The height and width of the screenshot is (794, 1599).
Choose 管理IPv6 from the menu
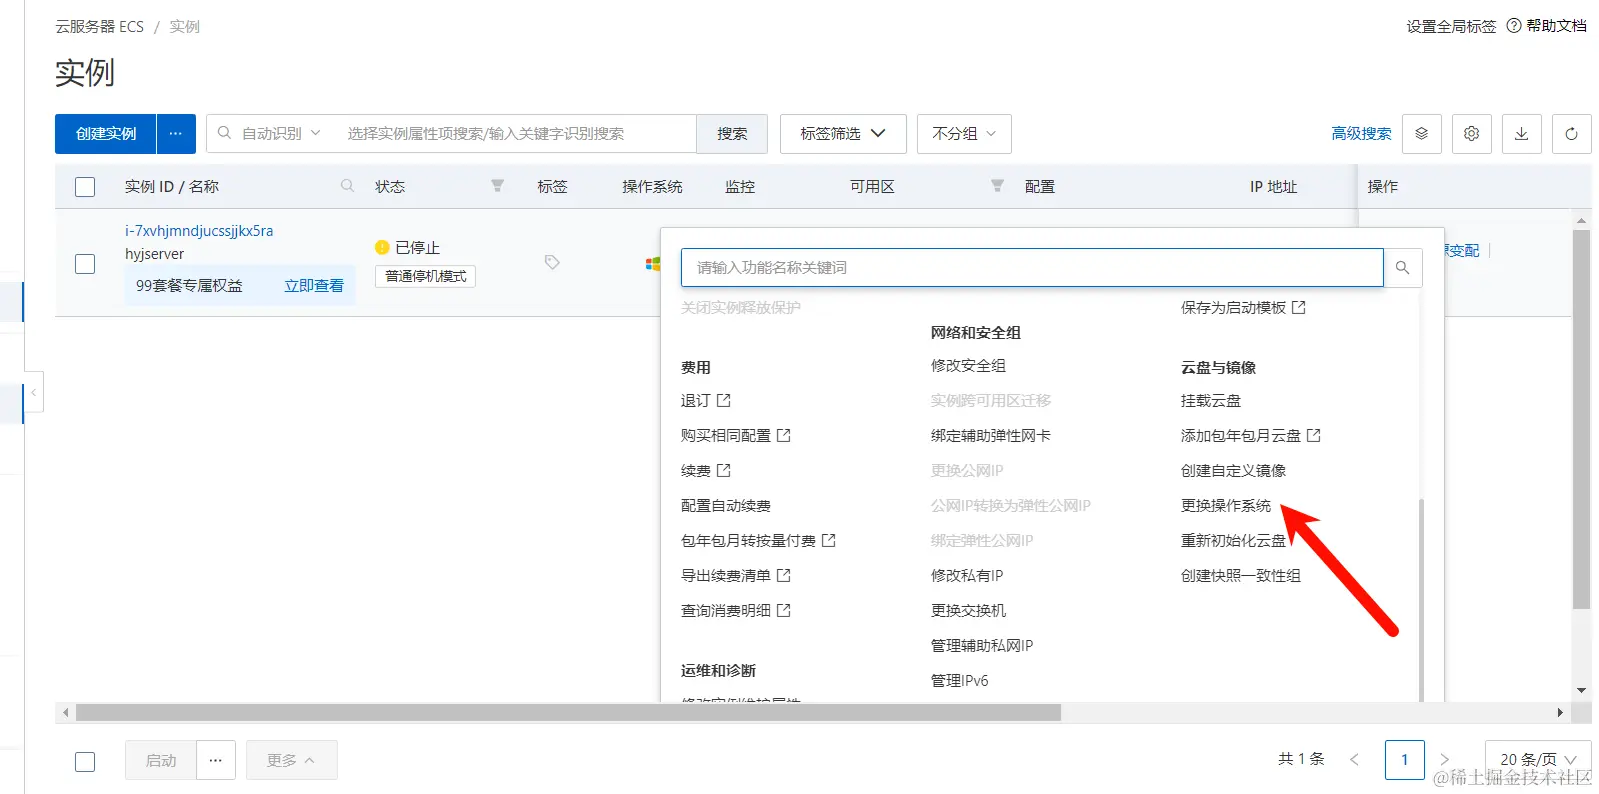[x=960, y=680]
